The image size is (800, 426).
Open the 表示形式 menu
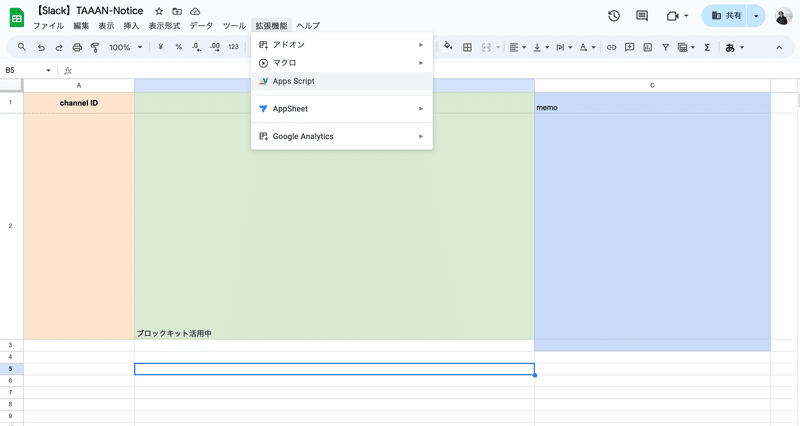[164, 26]
